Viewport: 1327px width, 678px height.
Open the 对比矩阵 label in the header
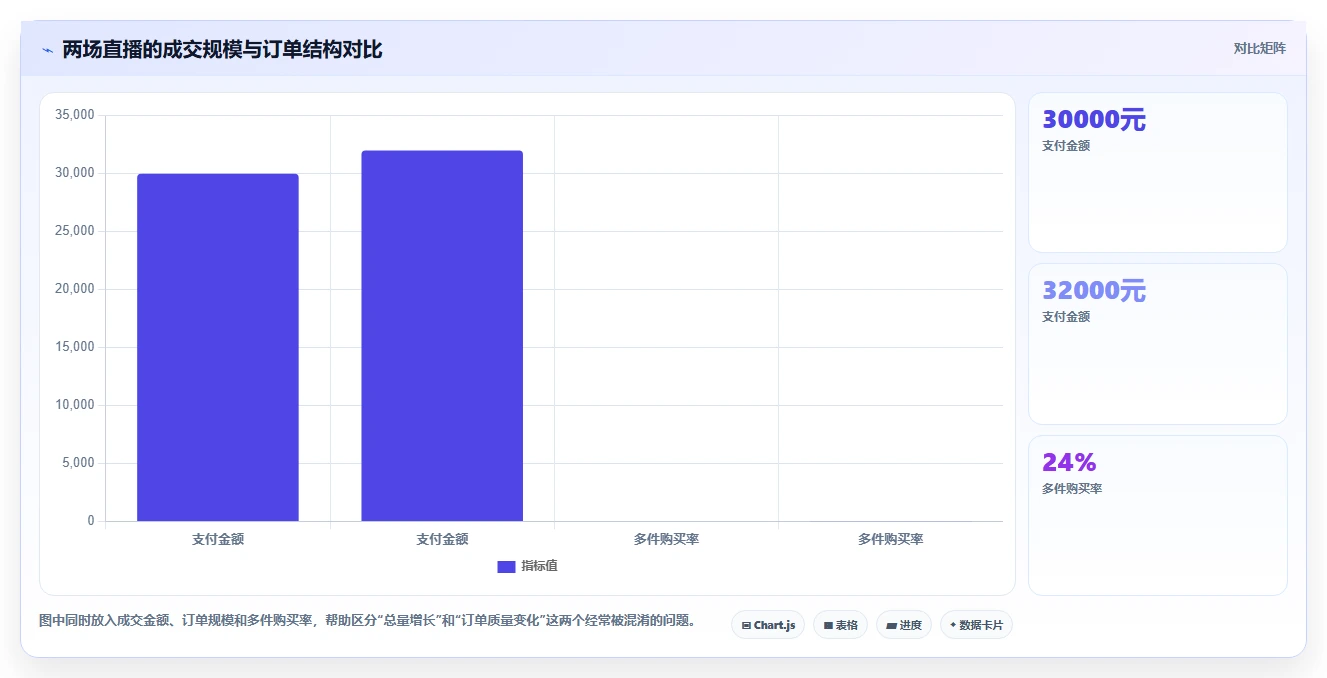(1259, 48)
